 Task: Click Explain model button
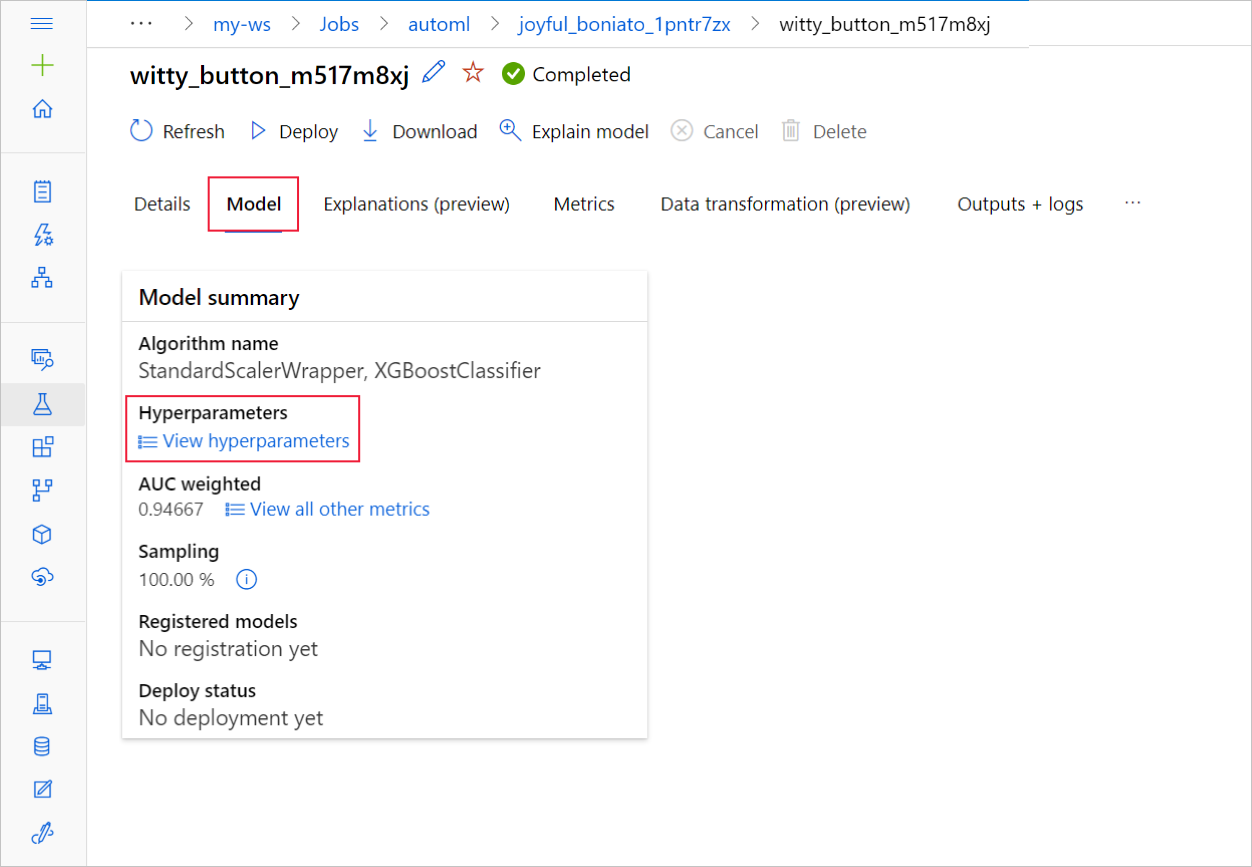coord(574,131)
